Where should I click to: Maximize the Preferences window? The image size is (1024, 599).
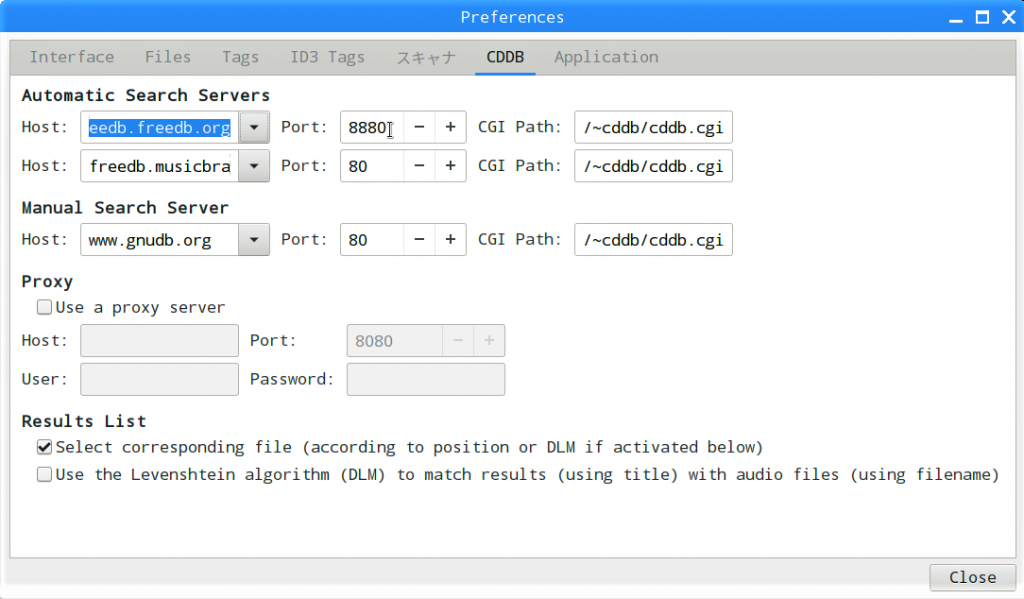click(x=982, y=17)
